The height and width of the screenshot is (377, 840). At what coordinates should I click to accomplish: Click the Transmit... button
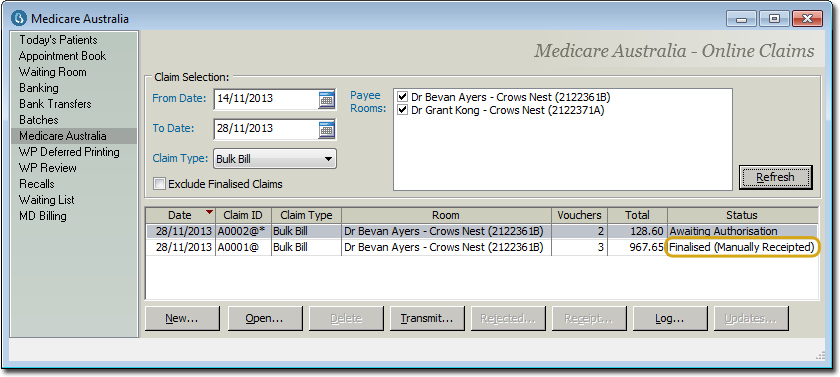point(426,319)
